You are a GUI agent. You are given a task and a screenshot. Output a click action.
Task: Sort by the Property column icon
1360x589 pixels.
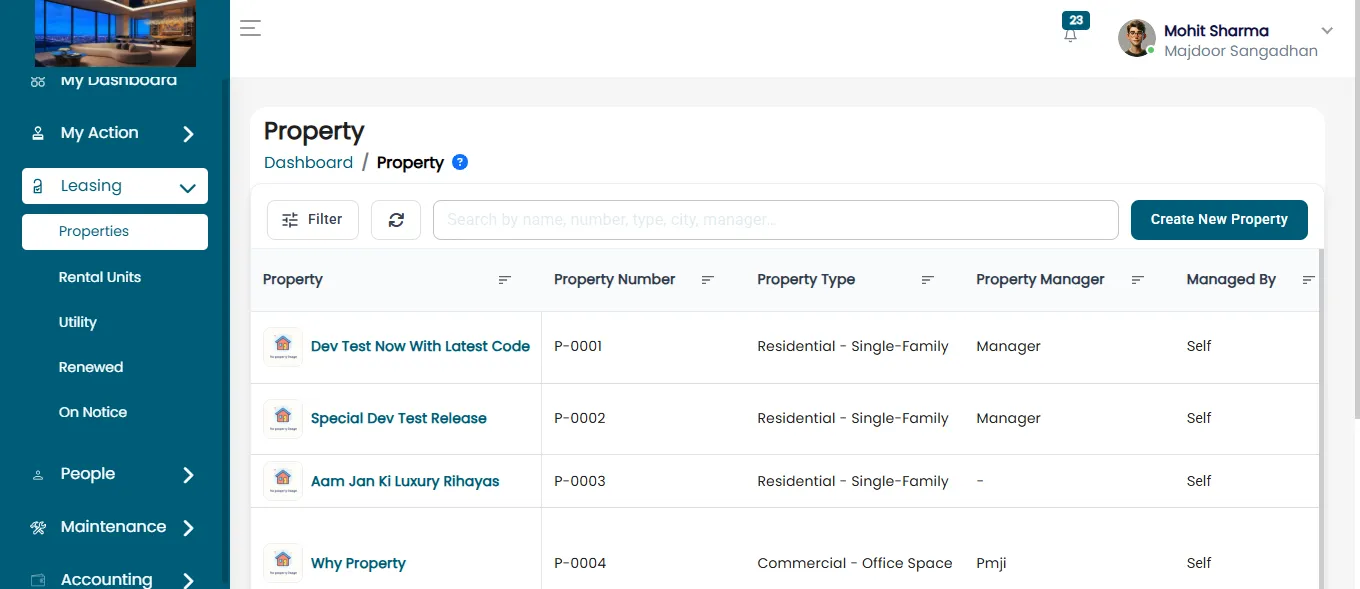[x=505, y=280]
